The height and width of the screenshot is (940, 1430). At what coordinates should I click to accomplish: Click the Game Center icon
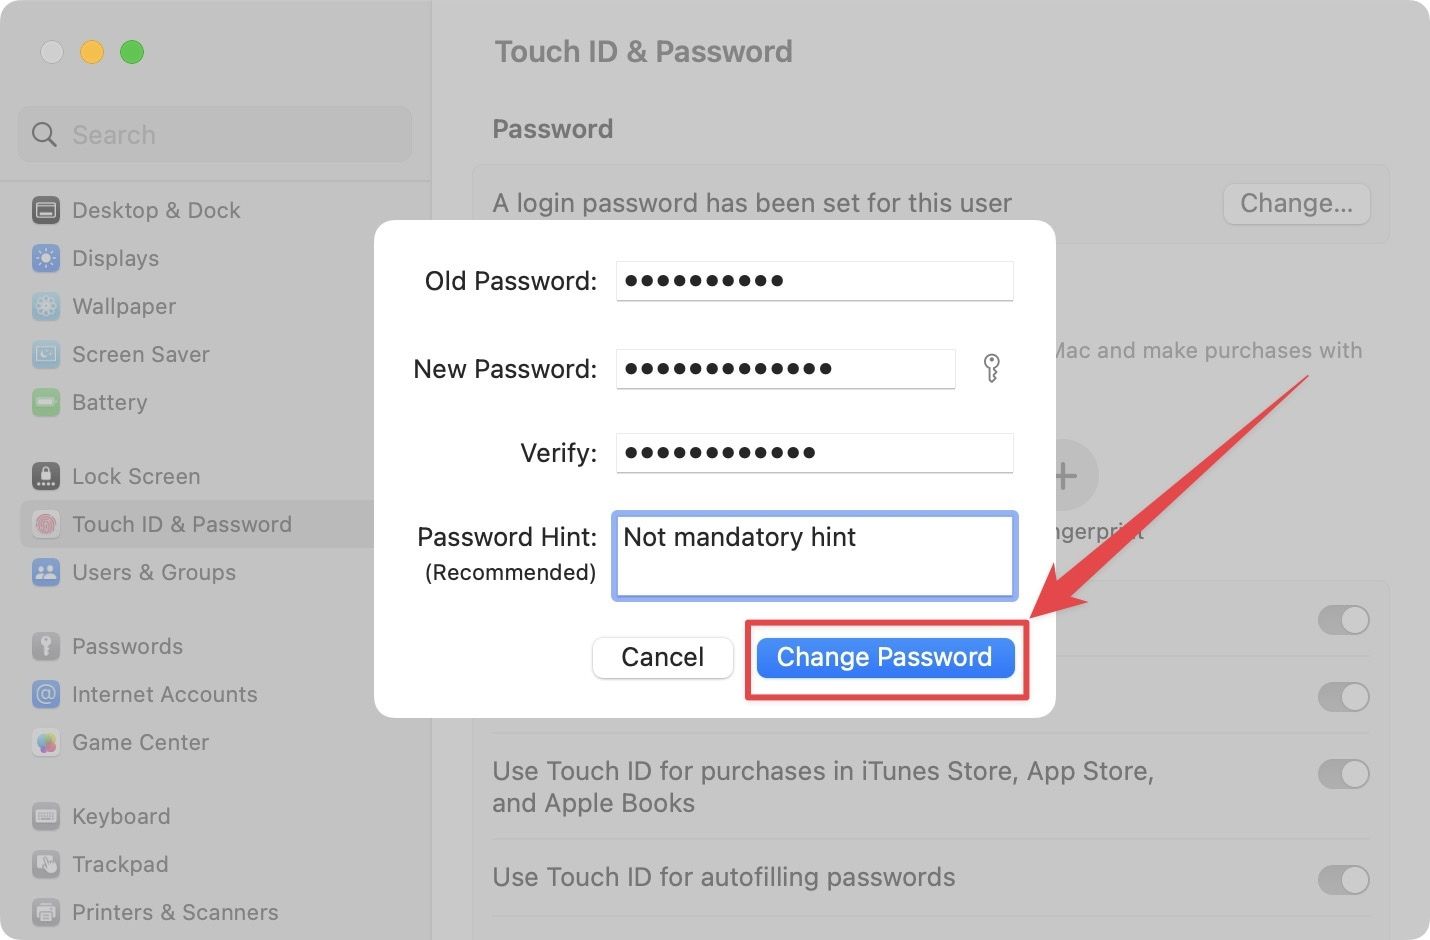tap(46, 742)
